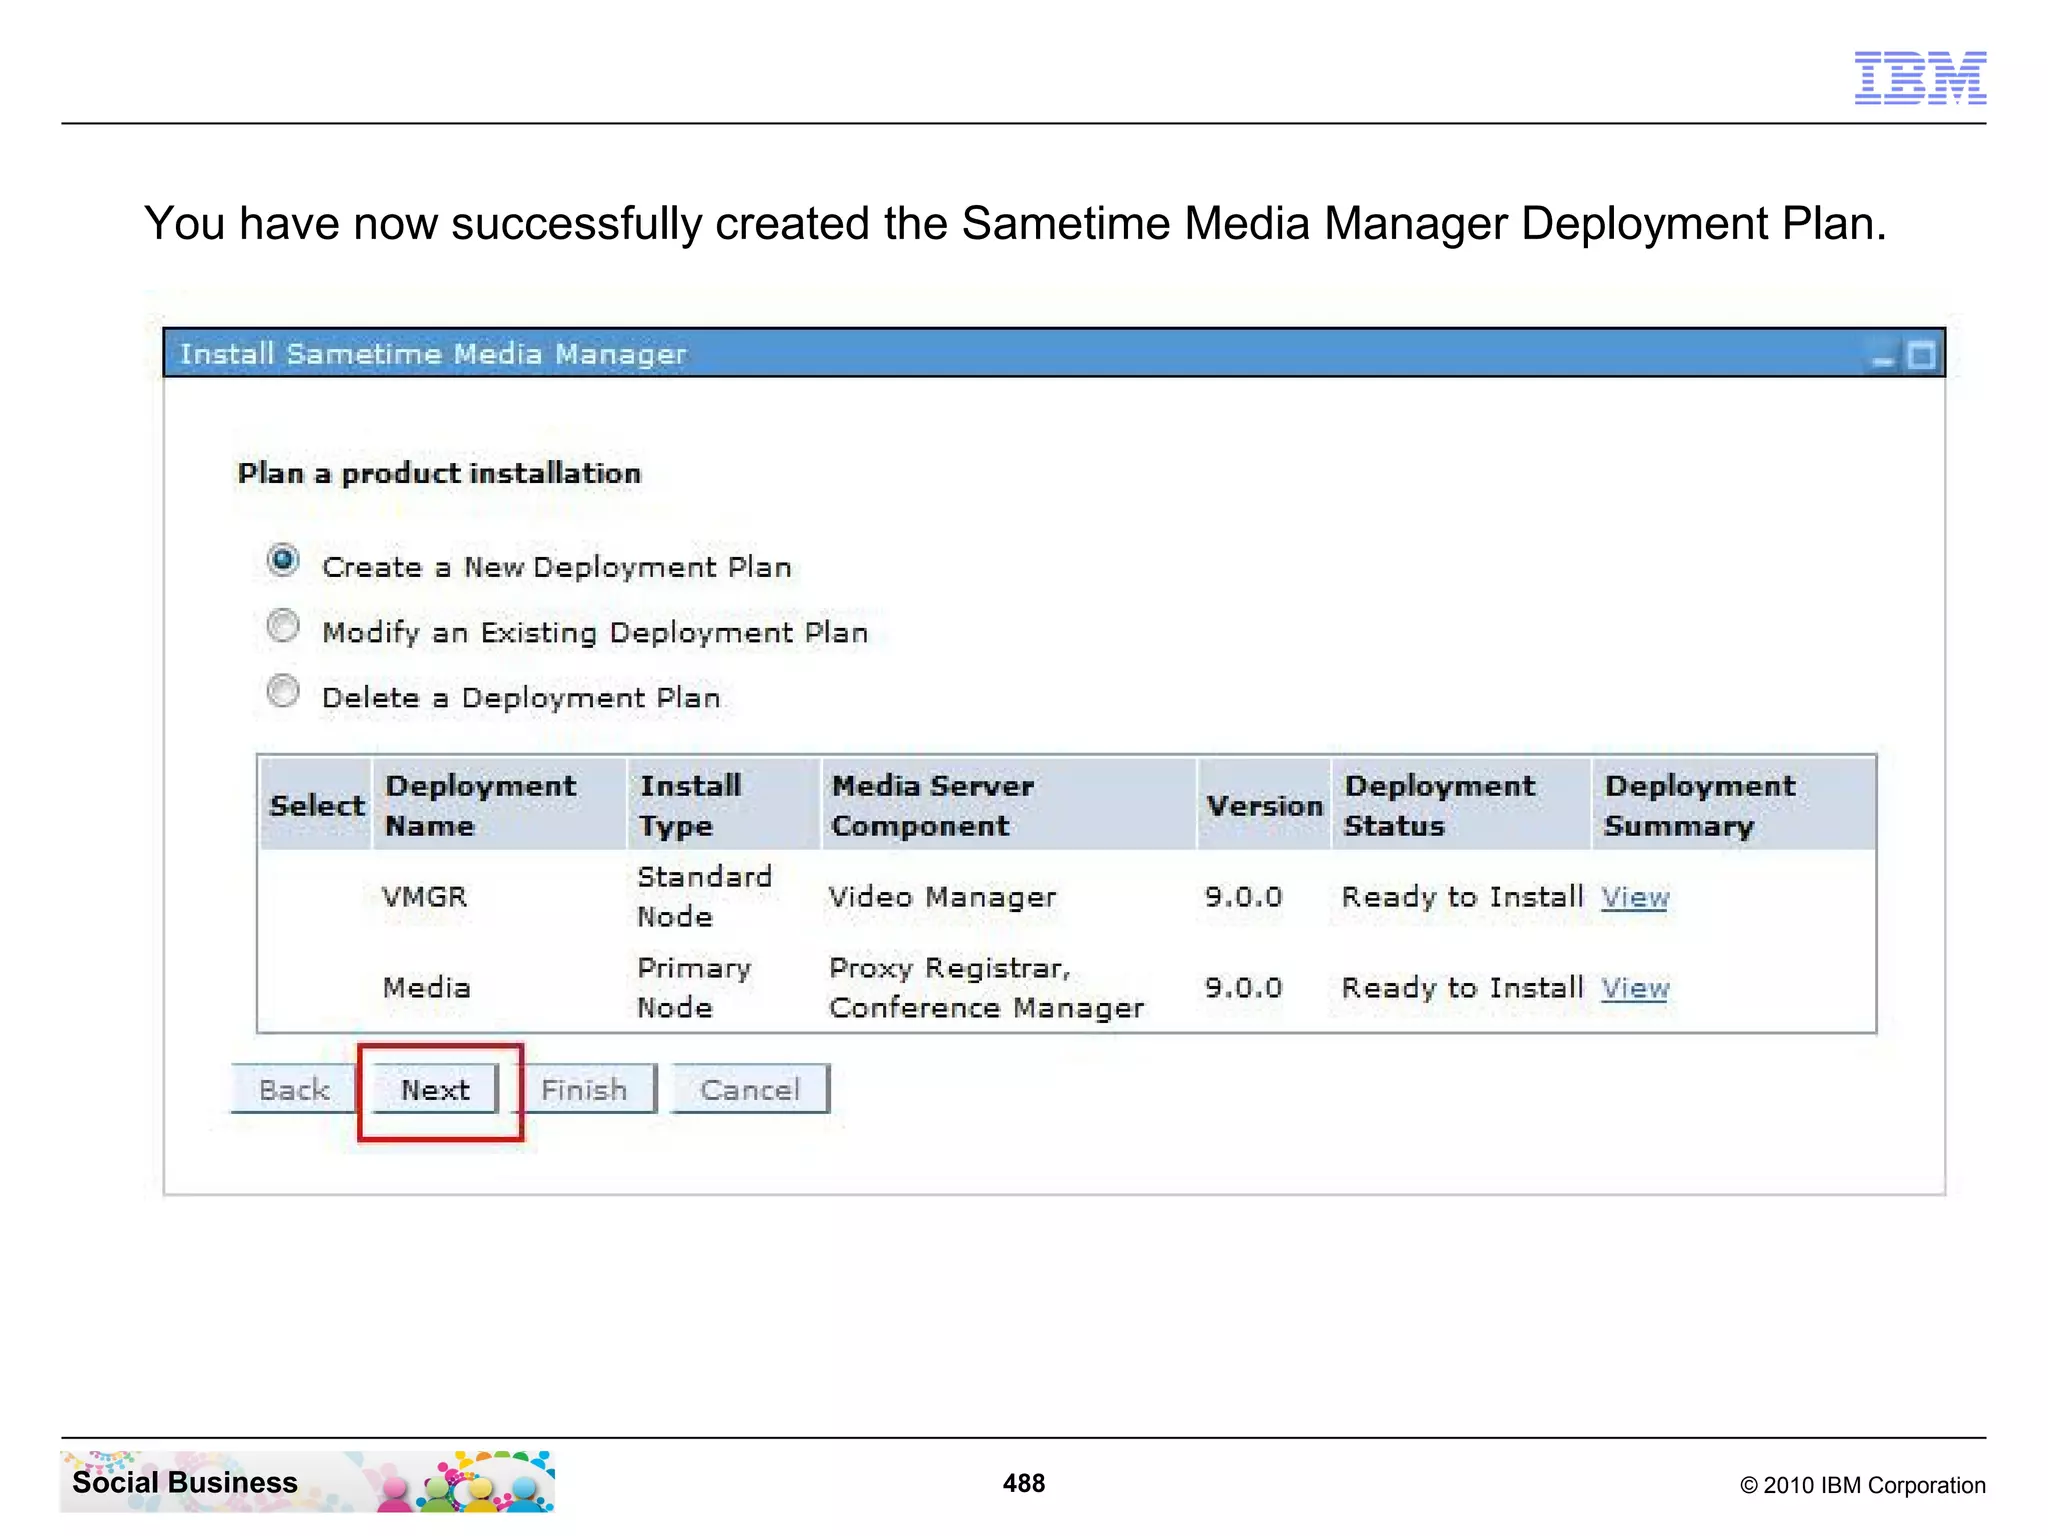The height and width of the screenshot is (1536, 2048).
Task: Click the Back button
Action: point(294,1089)
